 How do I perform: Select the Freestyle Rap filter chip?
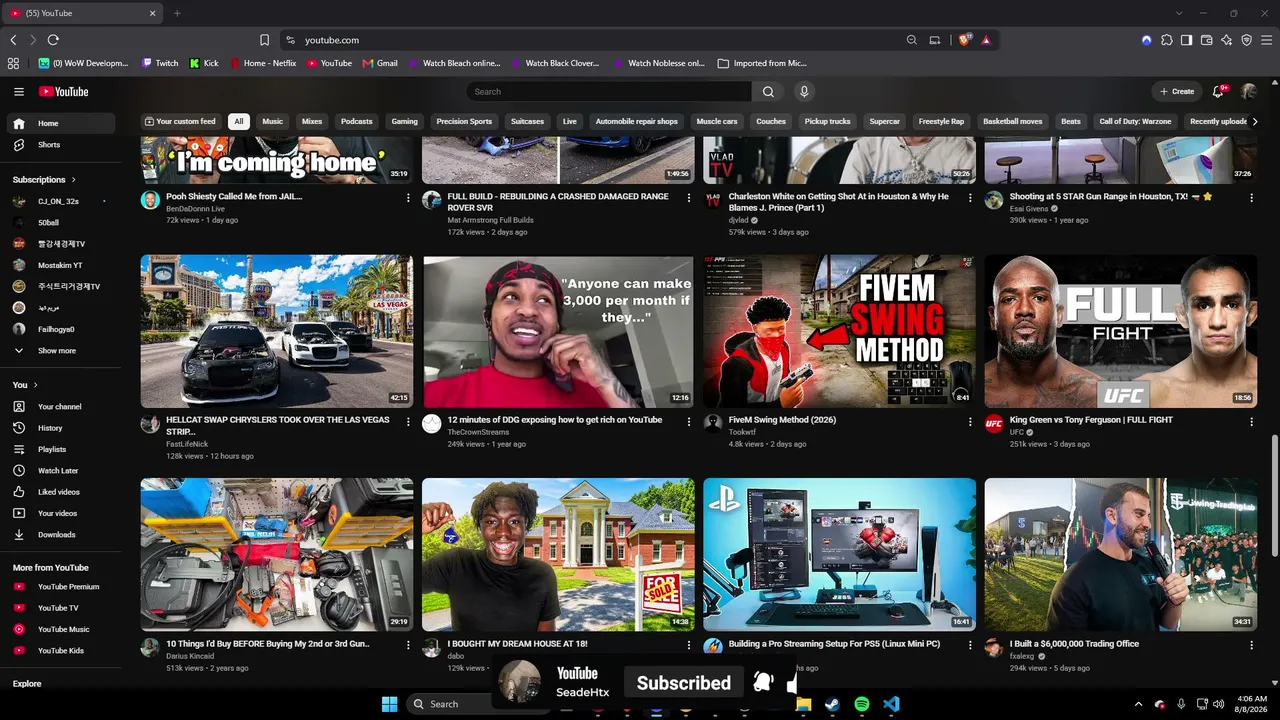[x=942, y=122]
